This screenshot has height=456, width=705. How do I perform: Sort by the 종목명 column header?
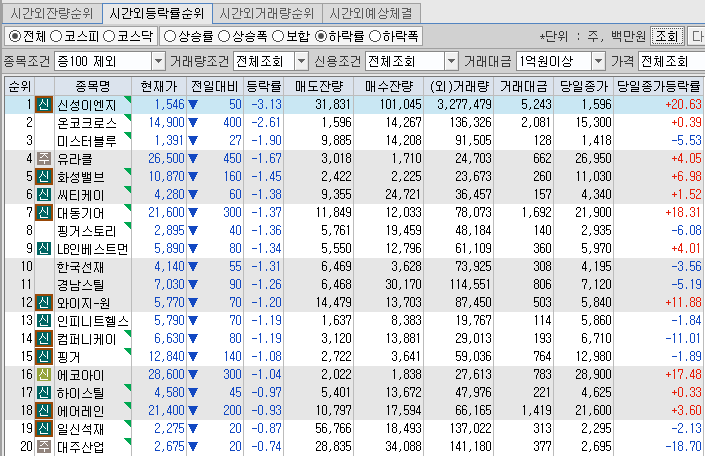93,86
